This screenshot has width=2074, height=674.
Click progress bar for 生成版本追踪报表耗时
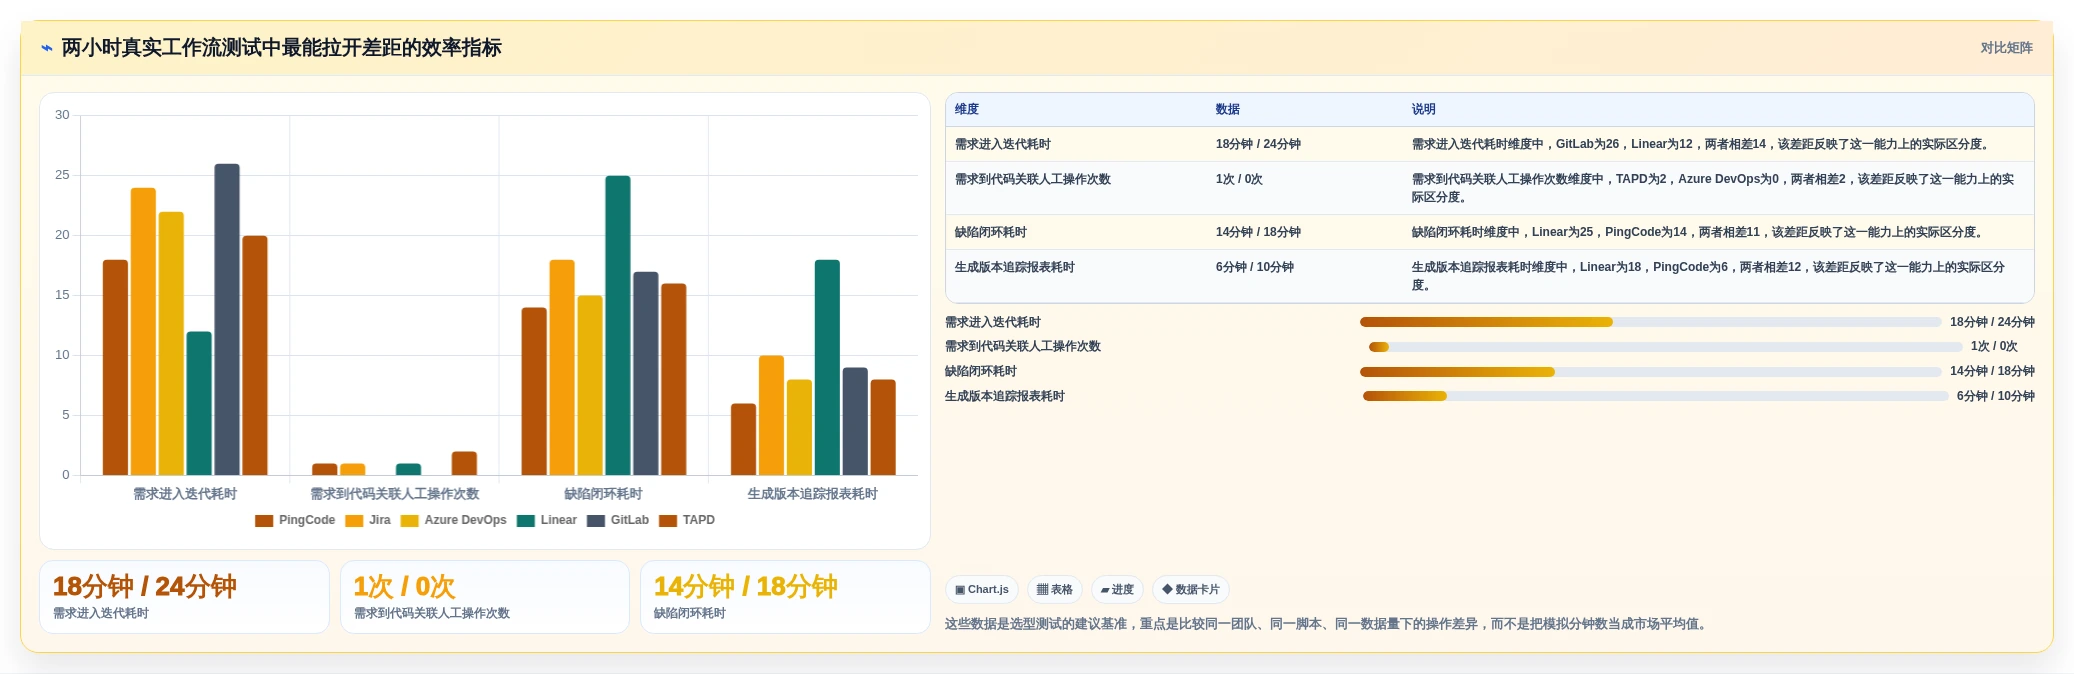point(1655,396)
